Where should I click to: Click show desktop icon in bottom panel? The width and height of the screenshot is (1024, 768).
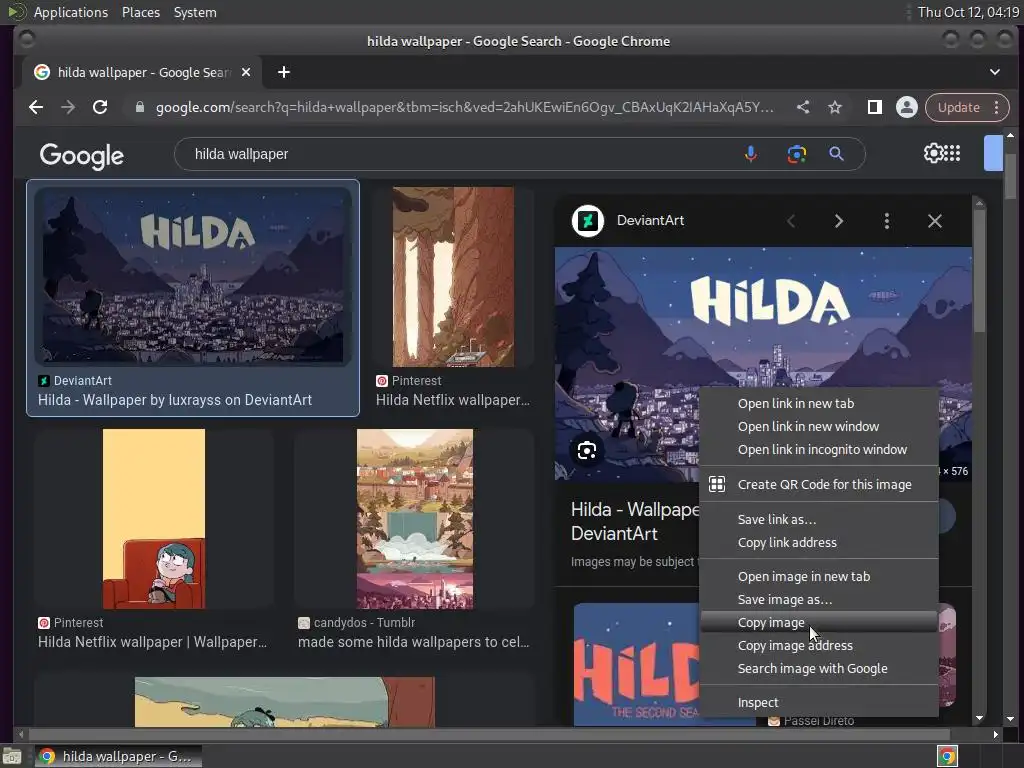12,756
